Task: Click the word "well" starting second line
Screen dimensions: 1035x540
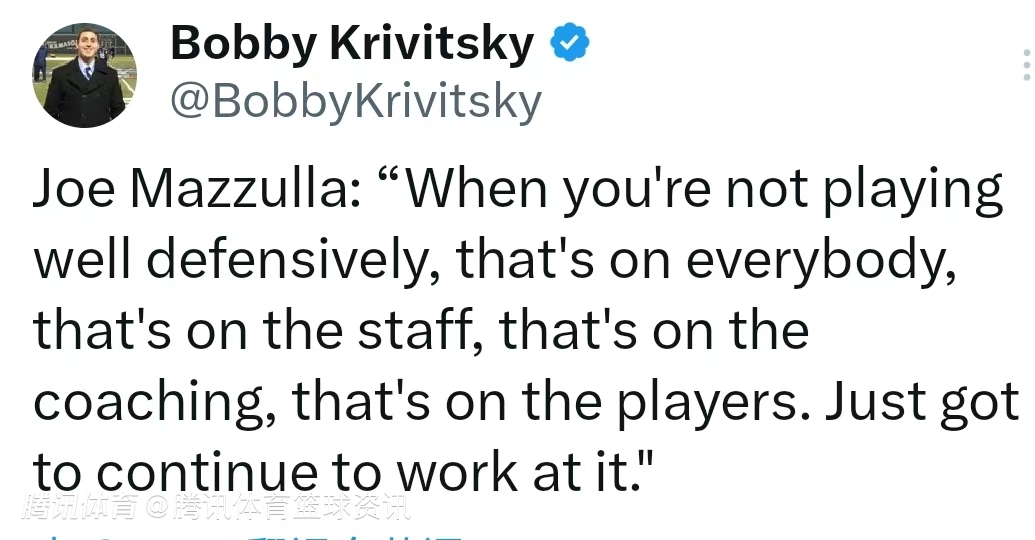Action: click(80, 261)
